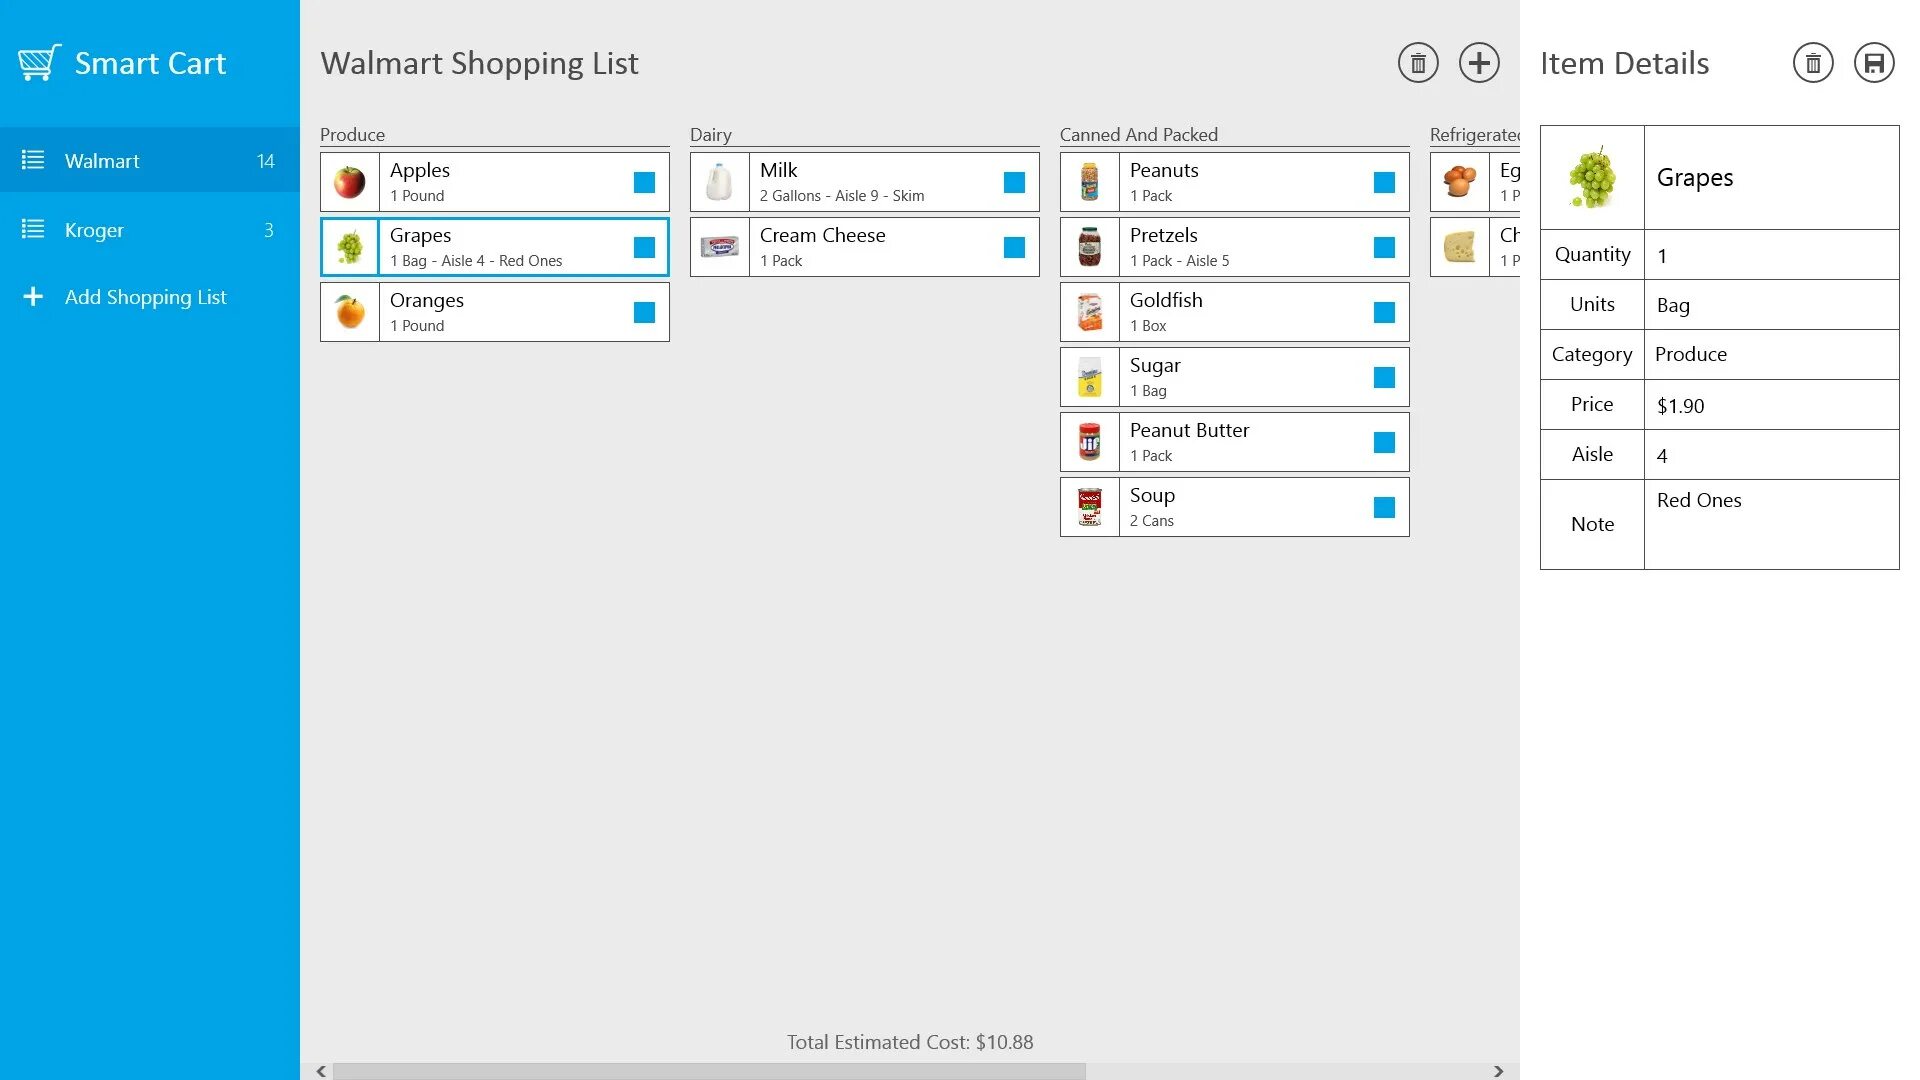1920x1080 pixels.
Task: Click the Grapes thumbnail in Item Details
Action: pos(1591,177)
